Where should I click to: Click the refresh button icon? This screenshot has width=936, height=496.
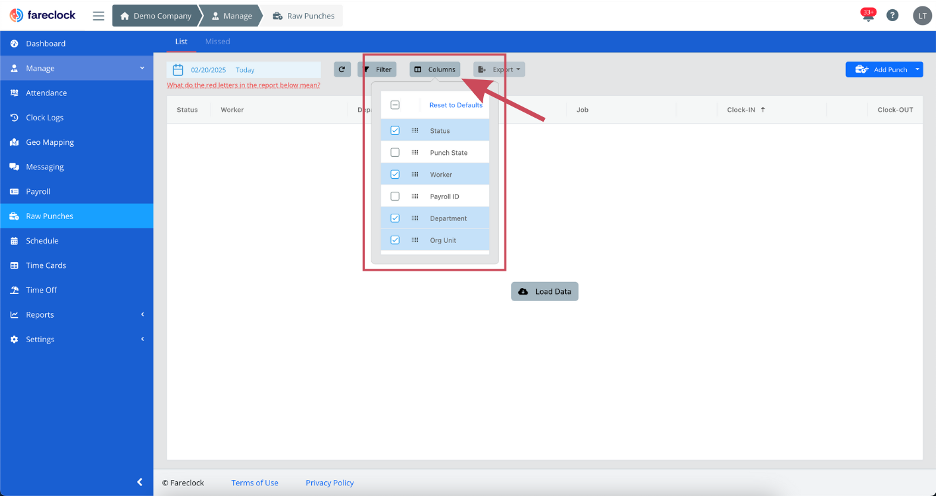342,69
